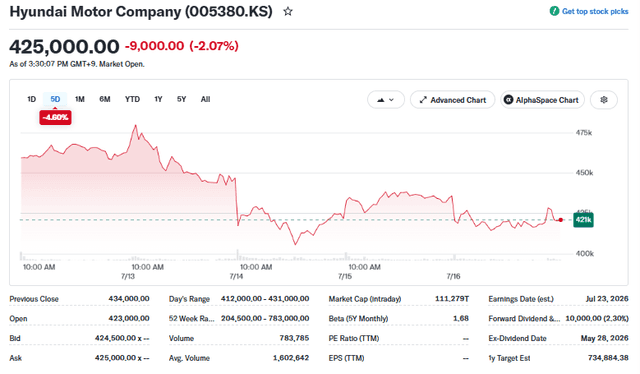Click the 7/15 date label on chart axis
This screenshot has width=640, height=374.
pyautogui.click(x=345, y=276)
